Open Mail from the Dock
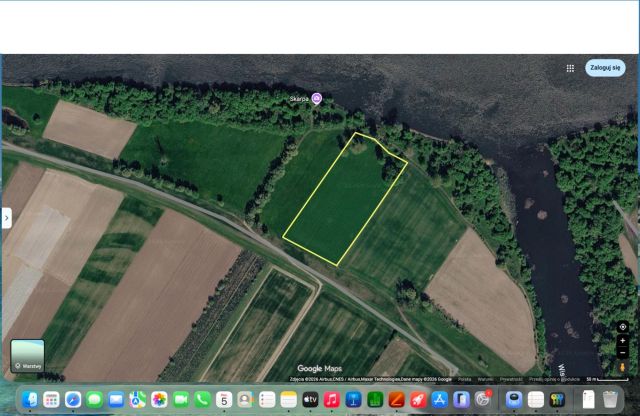Image resolution: width=640 pixels, height=416 pixels. tap(116, 400)
